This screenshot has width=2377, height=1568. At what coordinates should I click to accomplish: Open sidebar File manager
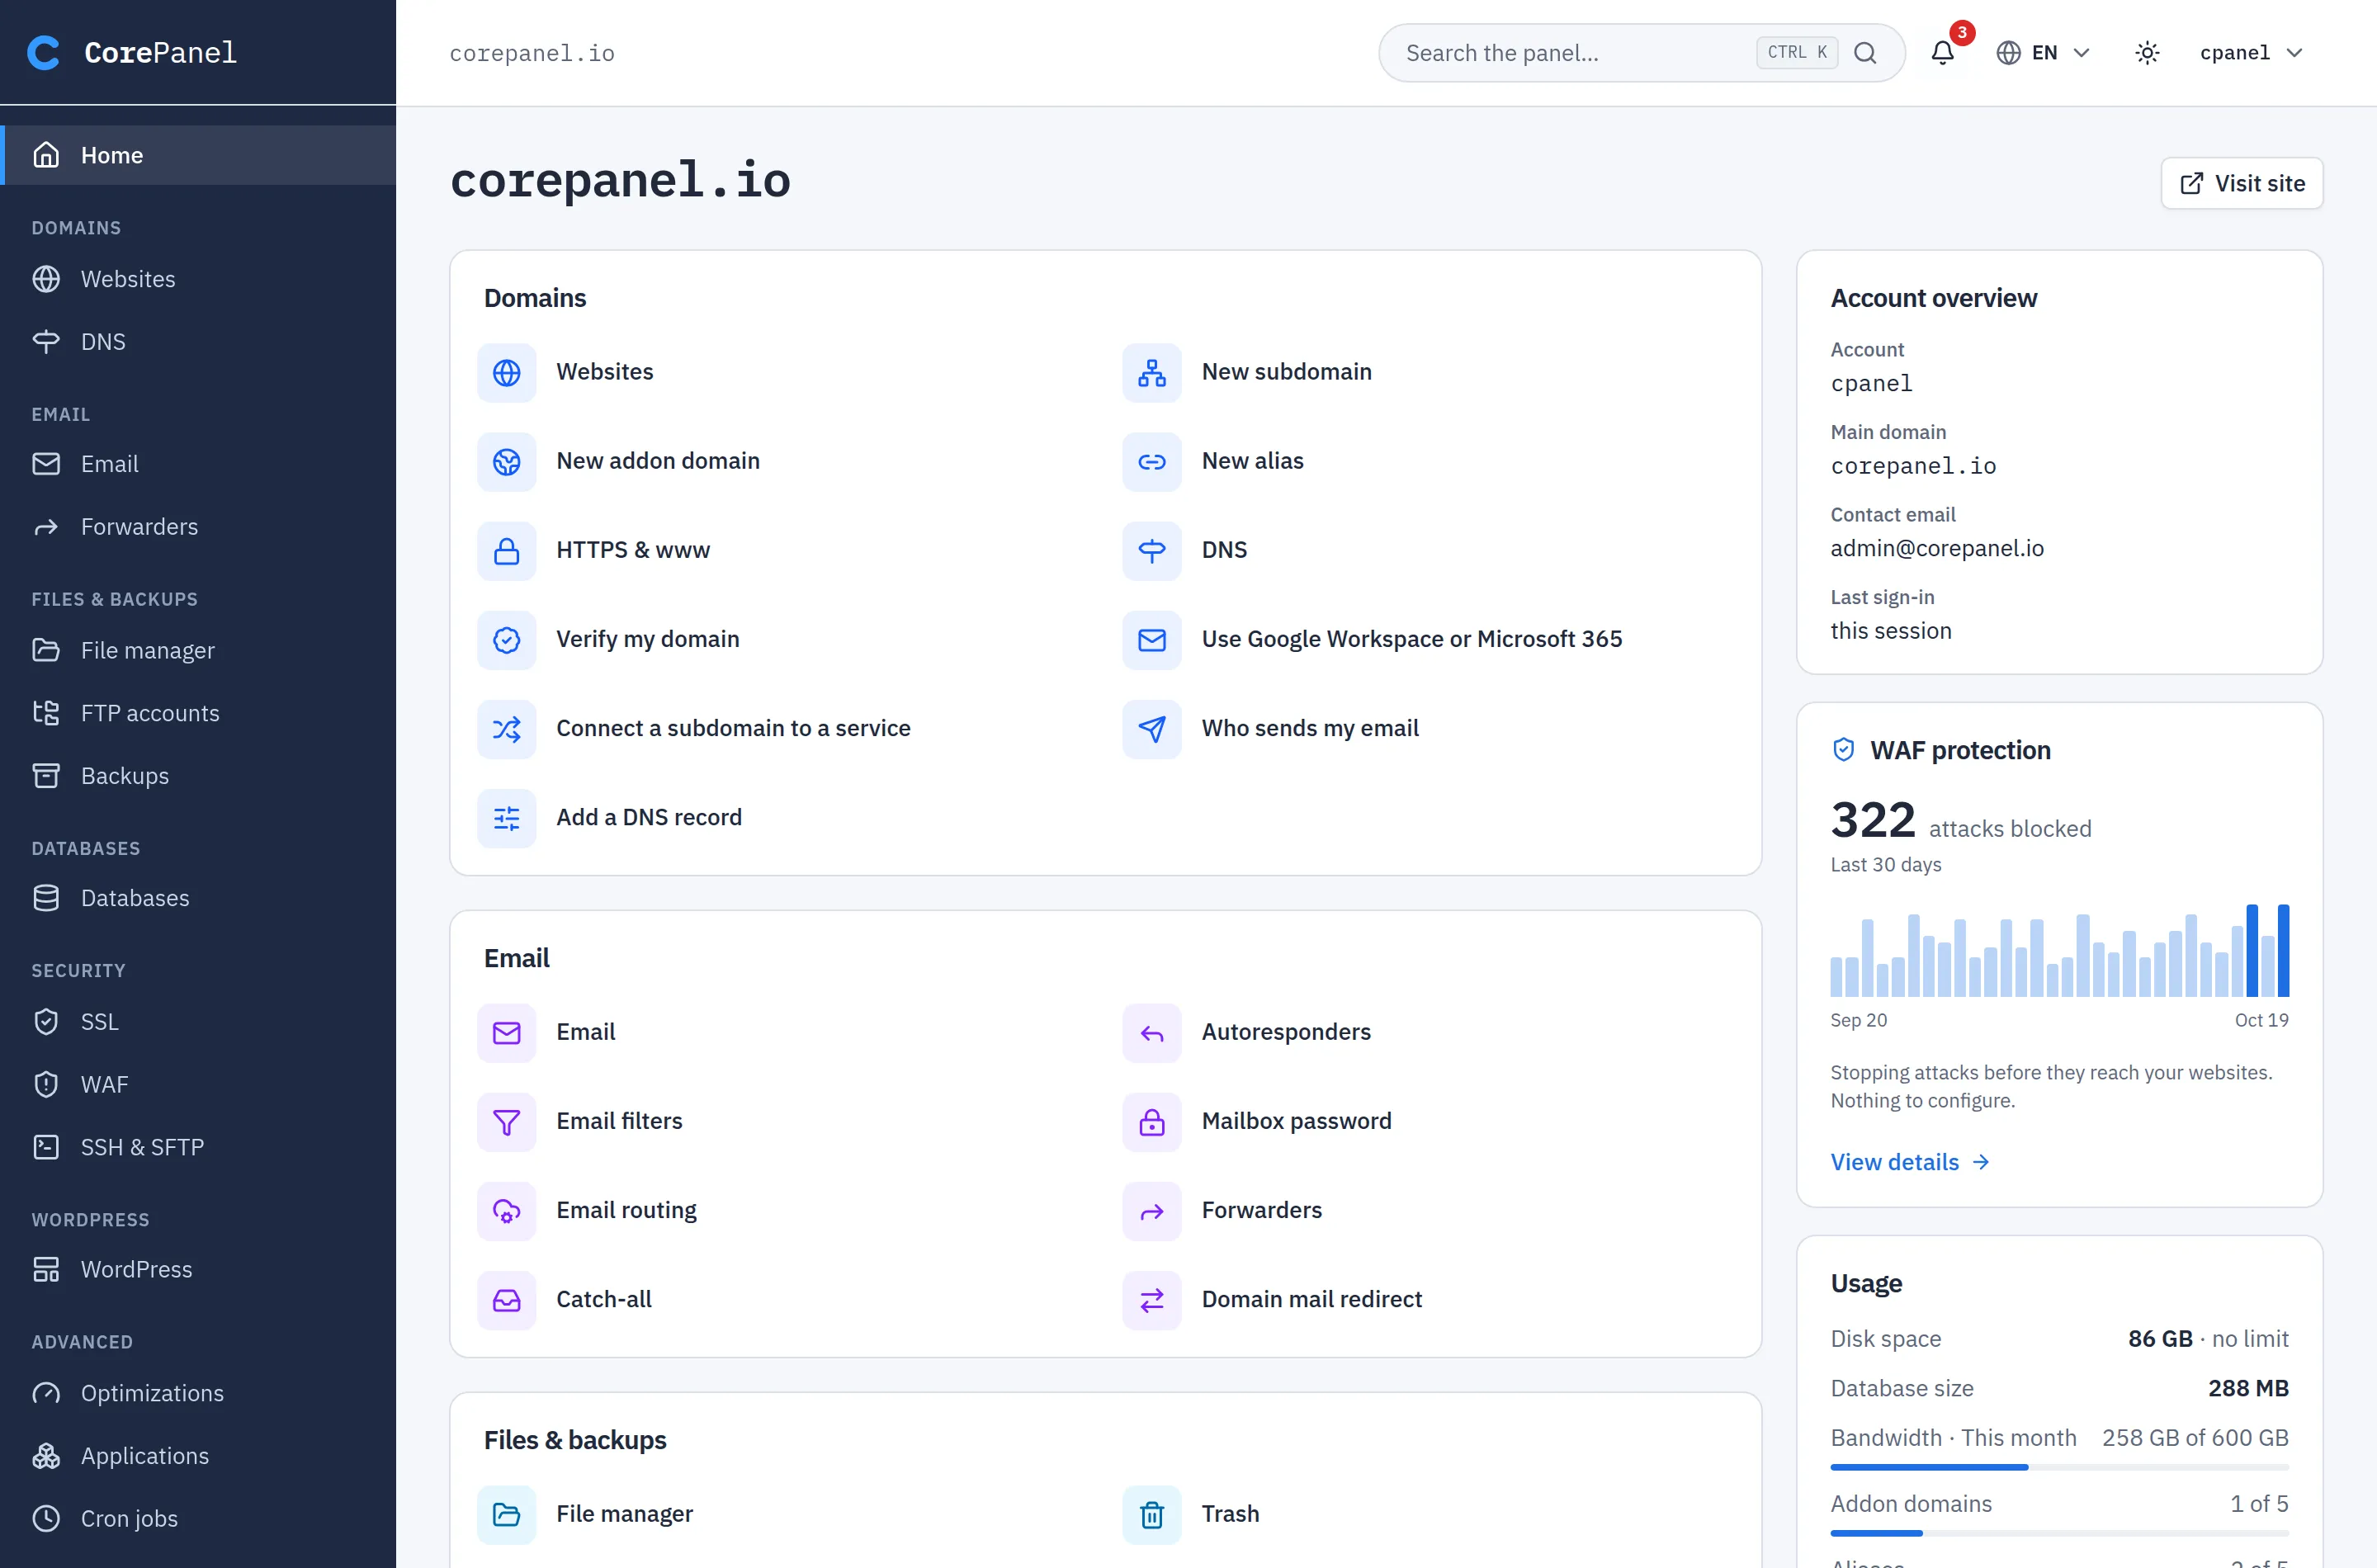[x=198, y=650]
